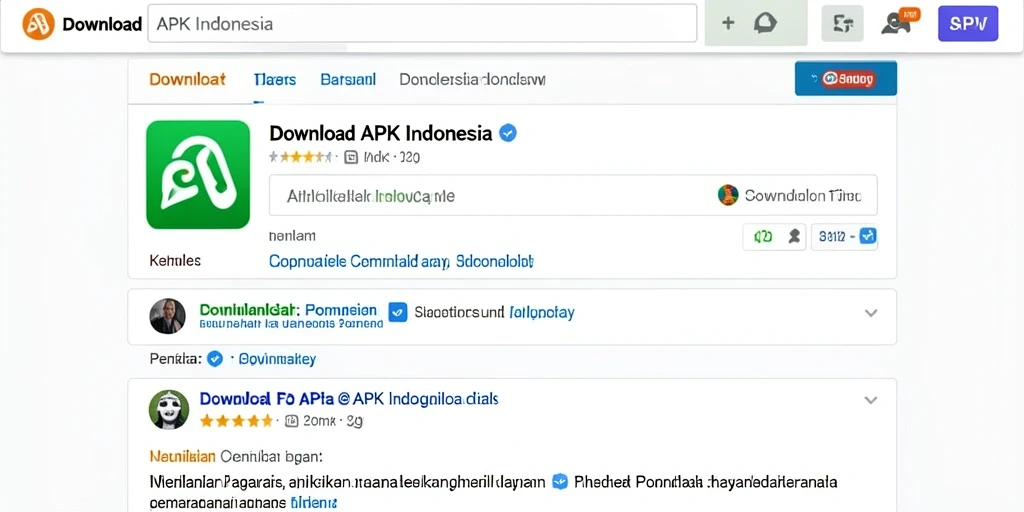1024x512 pixels.
Task: Click the nenlam text label
Action: pyautogui.click(x=292, y=235)
